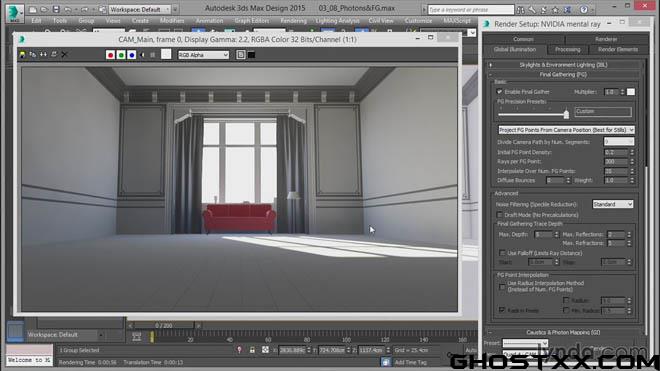This screenshot has height=371, width=660.
Task: Save the rendered image in frame window
Action: pyautogui.click(x=22, y=55)
